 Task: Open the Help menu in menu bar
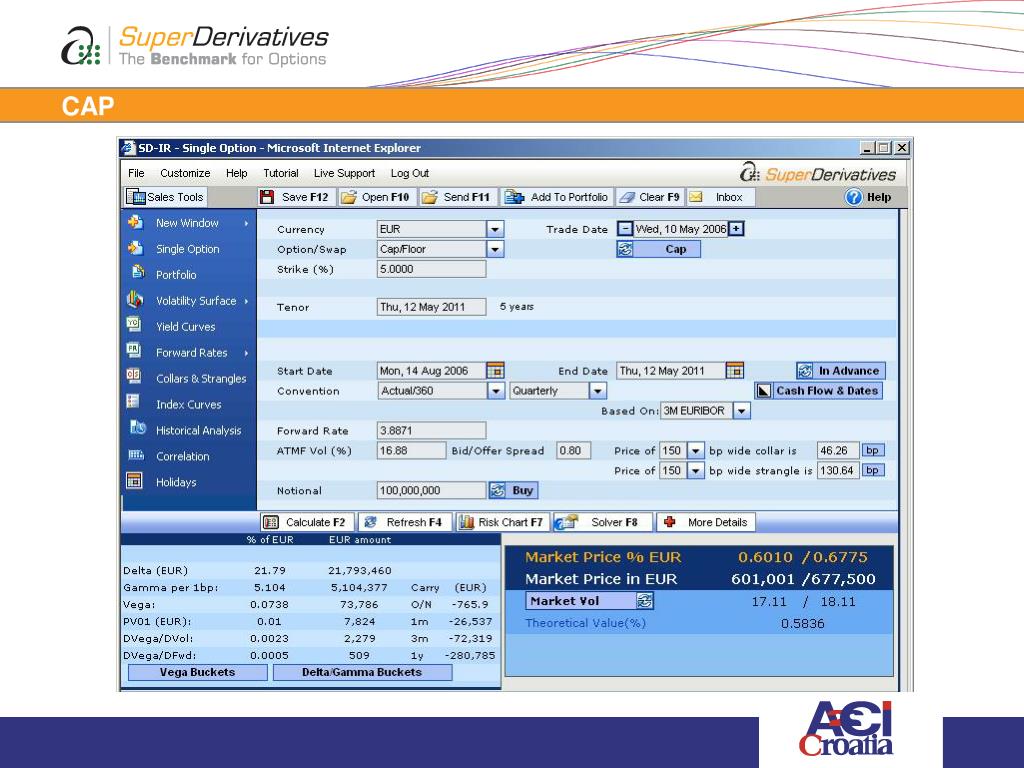click(236, 173)
